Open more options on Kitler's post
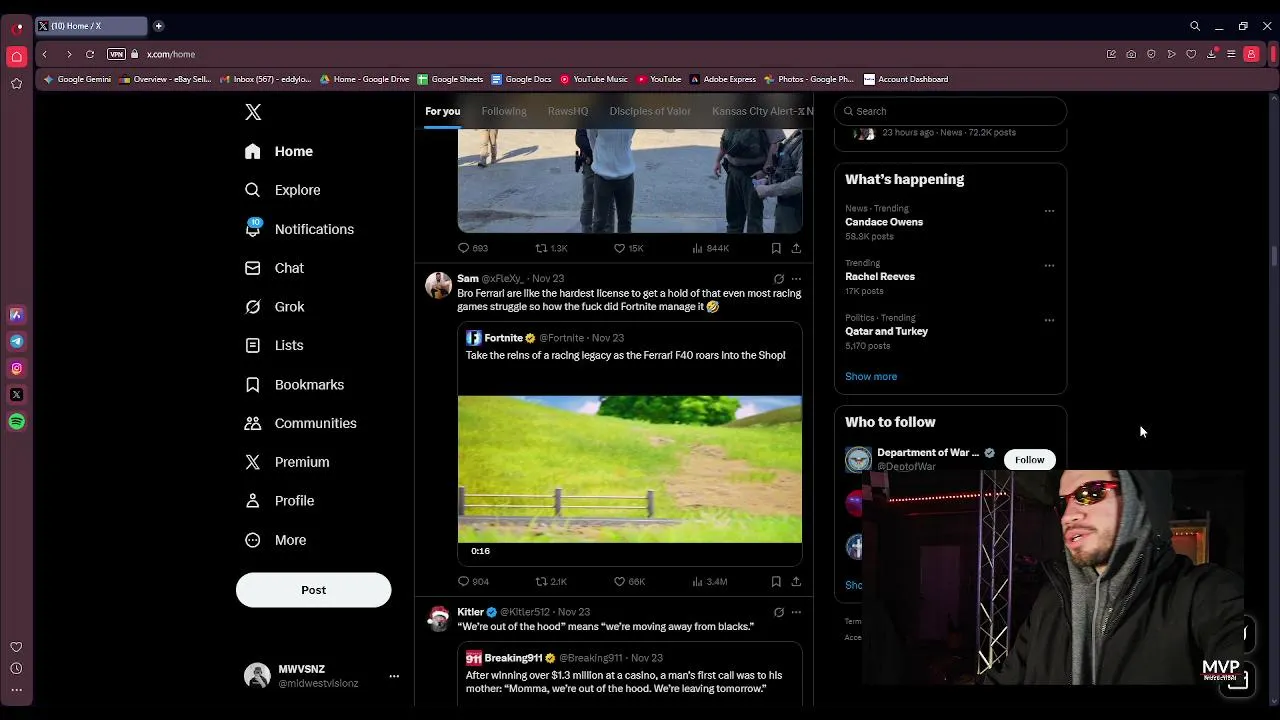The image size is (1280, 720). pos(796,612)
